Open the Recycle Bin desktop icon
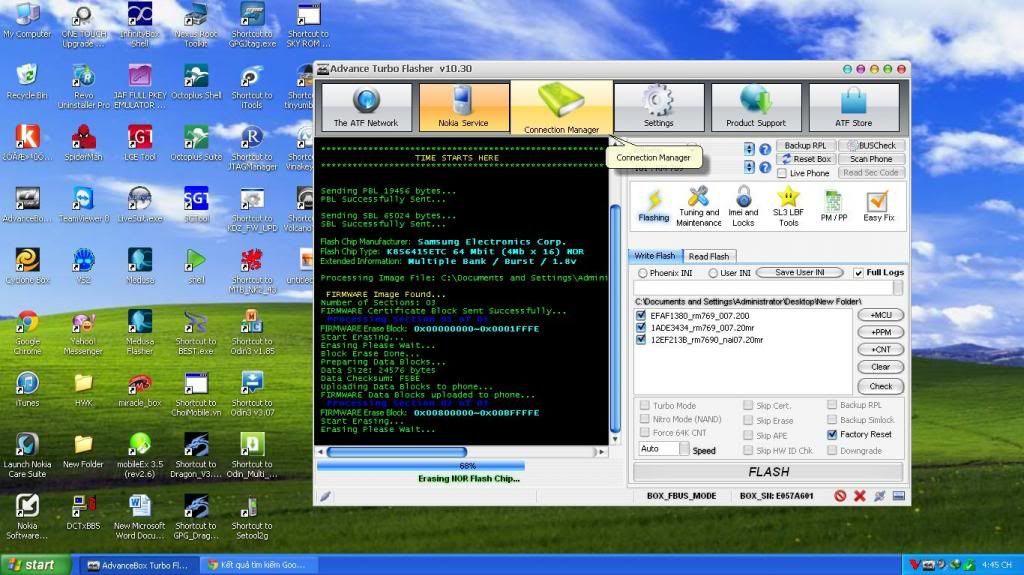The width and height of the screenshot is (1024, 575). (27, 82)
